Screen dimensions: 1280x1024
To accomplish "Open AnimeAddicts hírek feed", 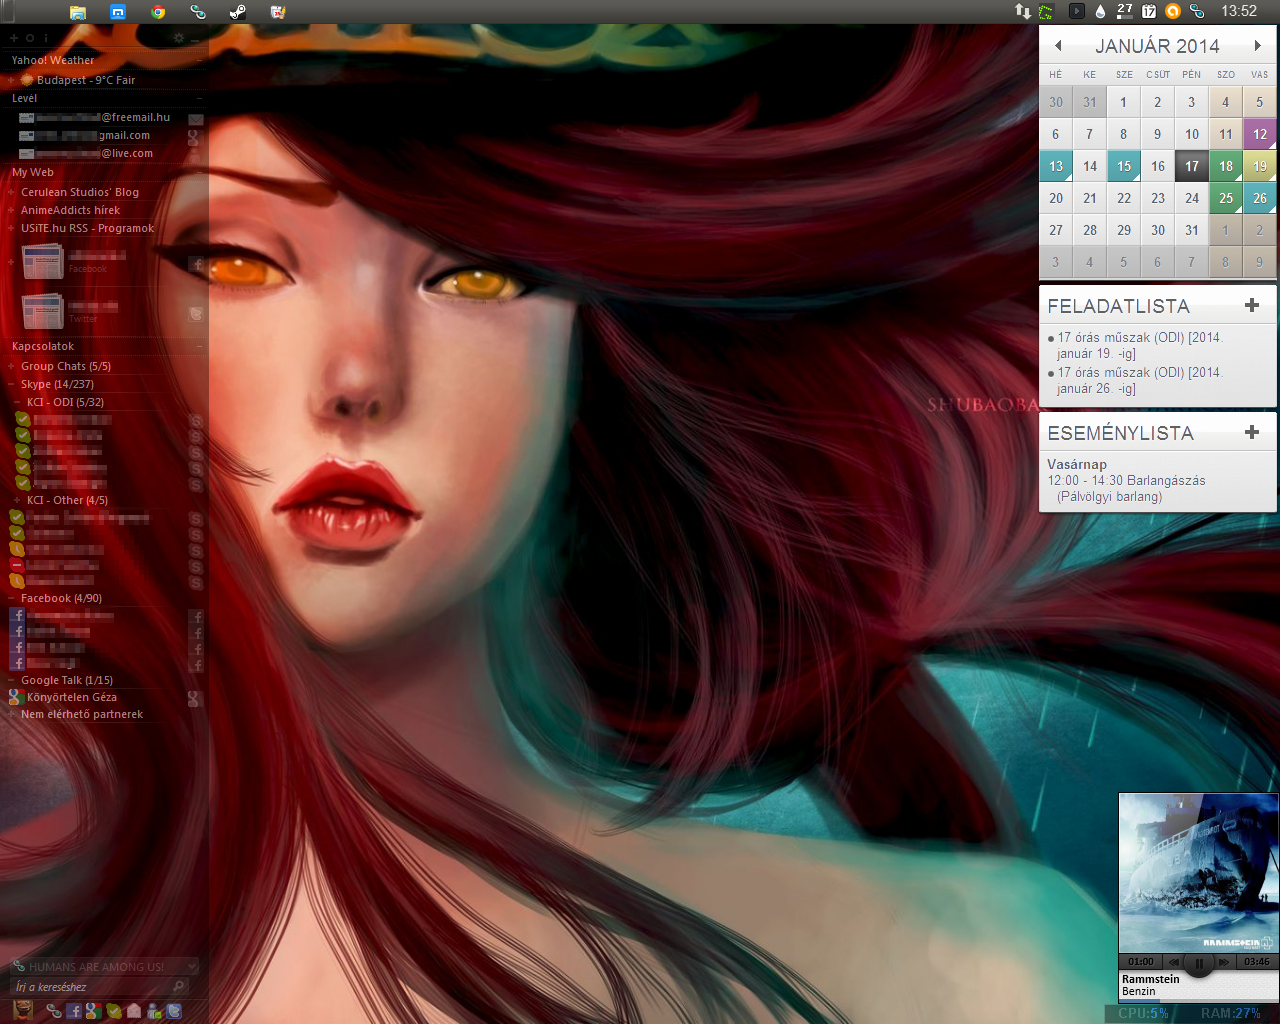I will click(x=70, y=210).
